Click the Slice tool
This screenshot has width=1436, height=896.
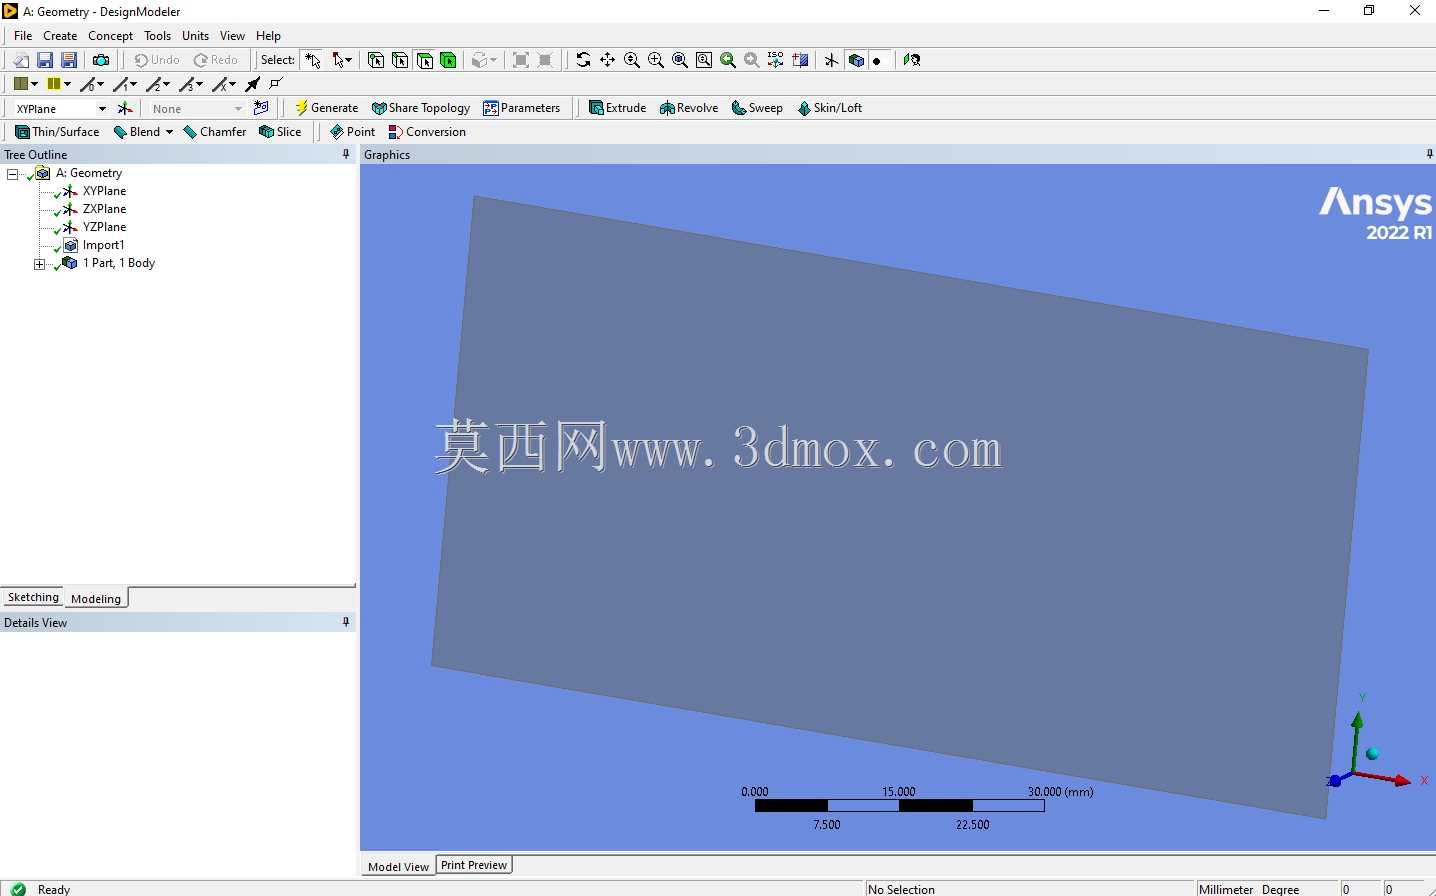tap(280, 132)
